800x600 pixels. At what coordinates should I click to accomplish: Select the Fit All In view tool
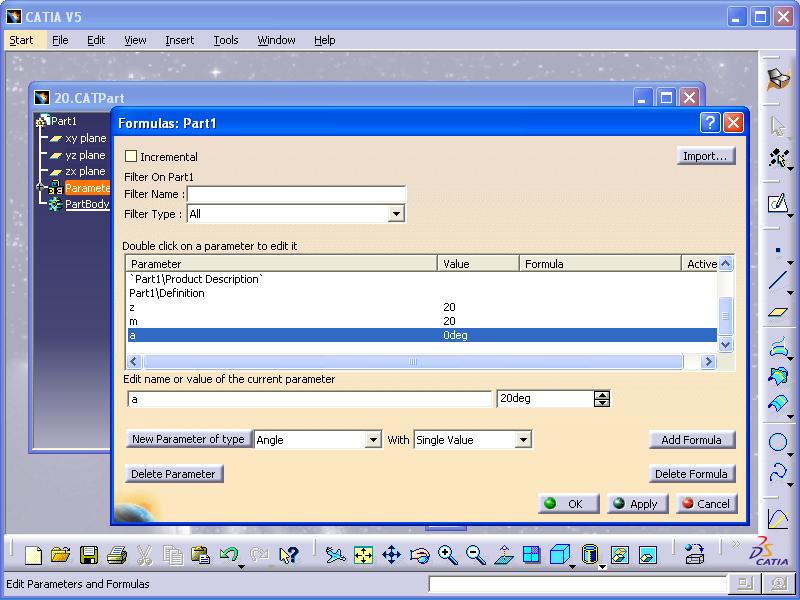pos(363,554)
